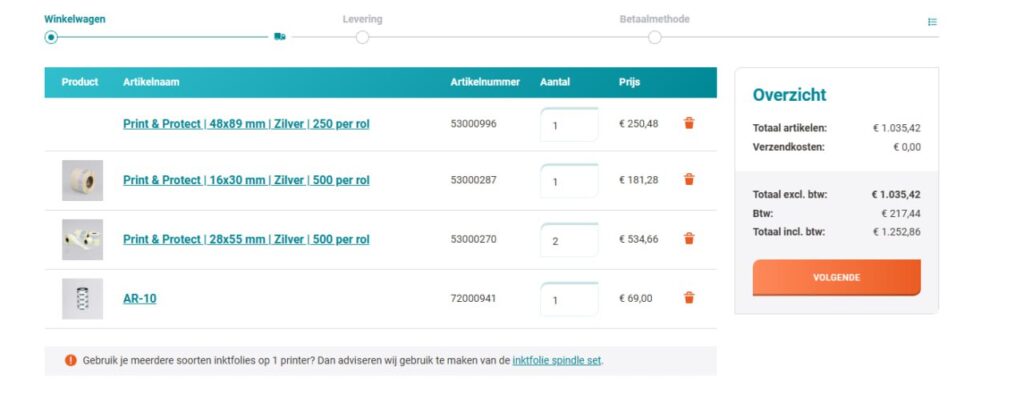Click the orange warning info icon

click(70, 360)
